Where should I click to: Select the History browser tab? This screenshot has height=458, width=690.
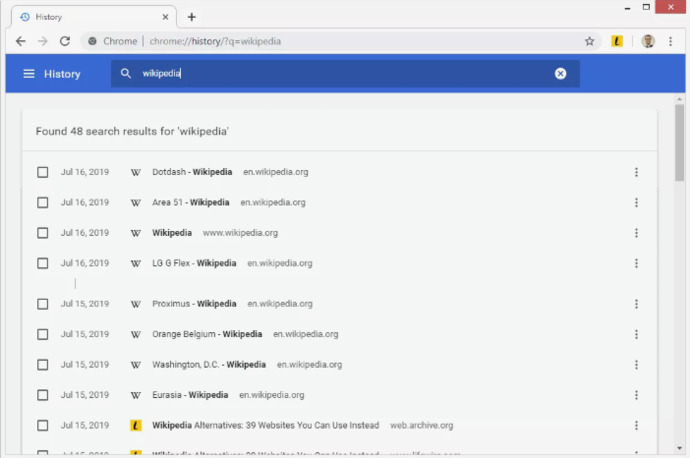click(x=94, y=17)
